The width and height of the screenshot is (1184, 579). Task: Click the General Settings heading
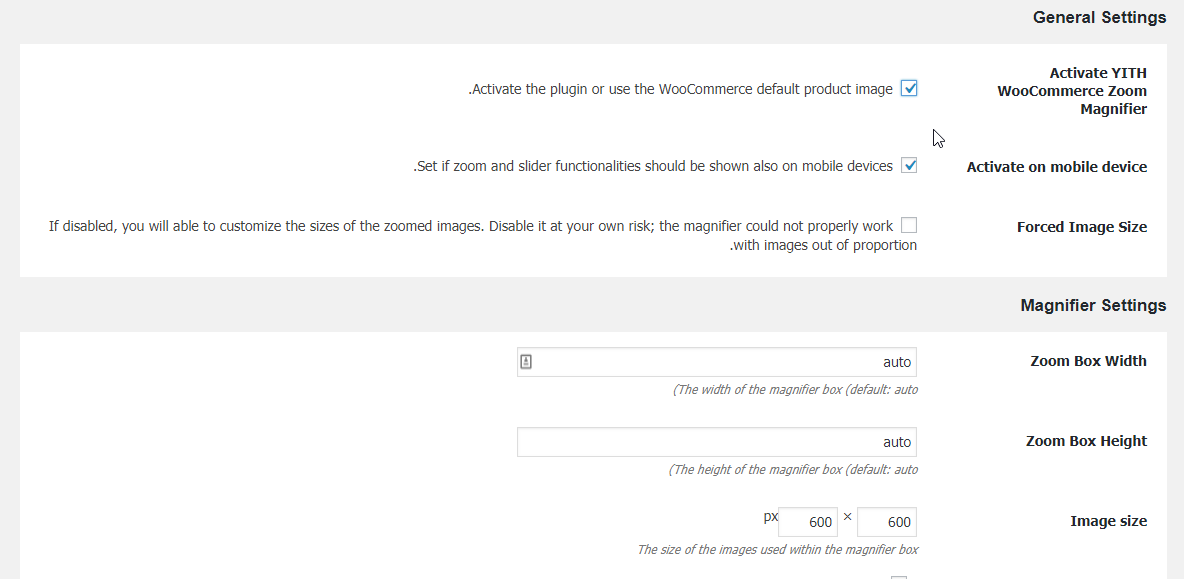[x=1099, y=17]
